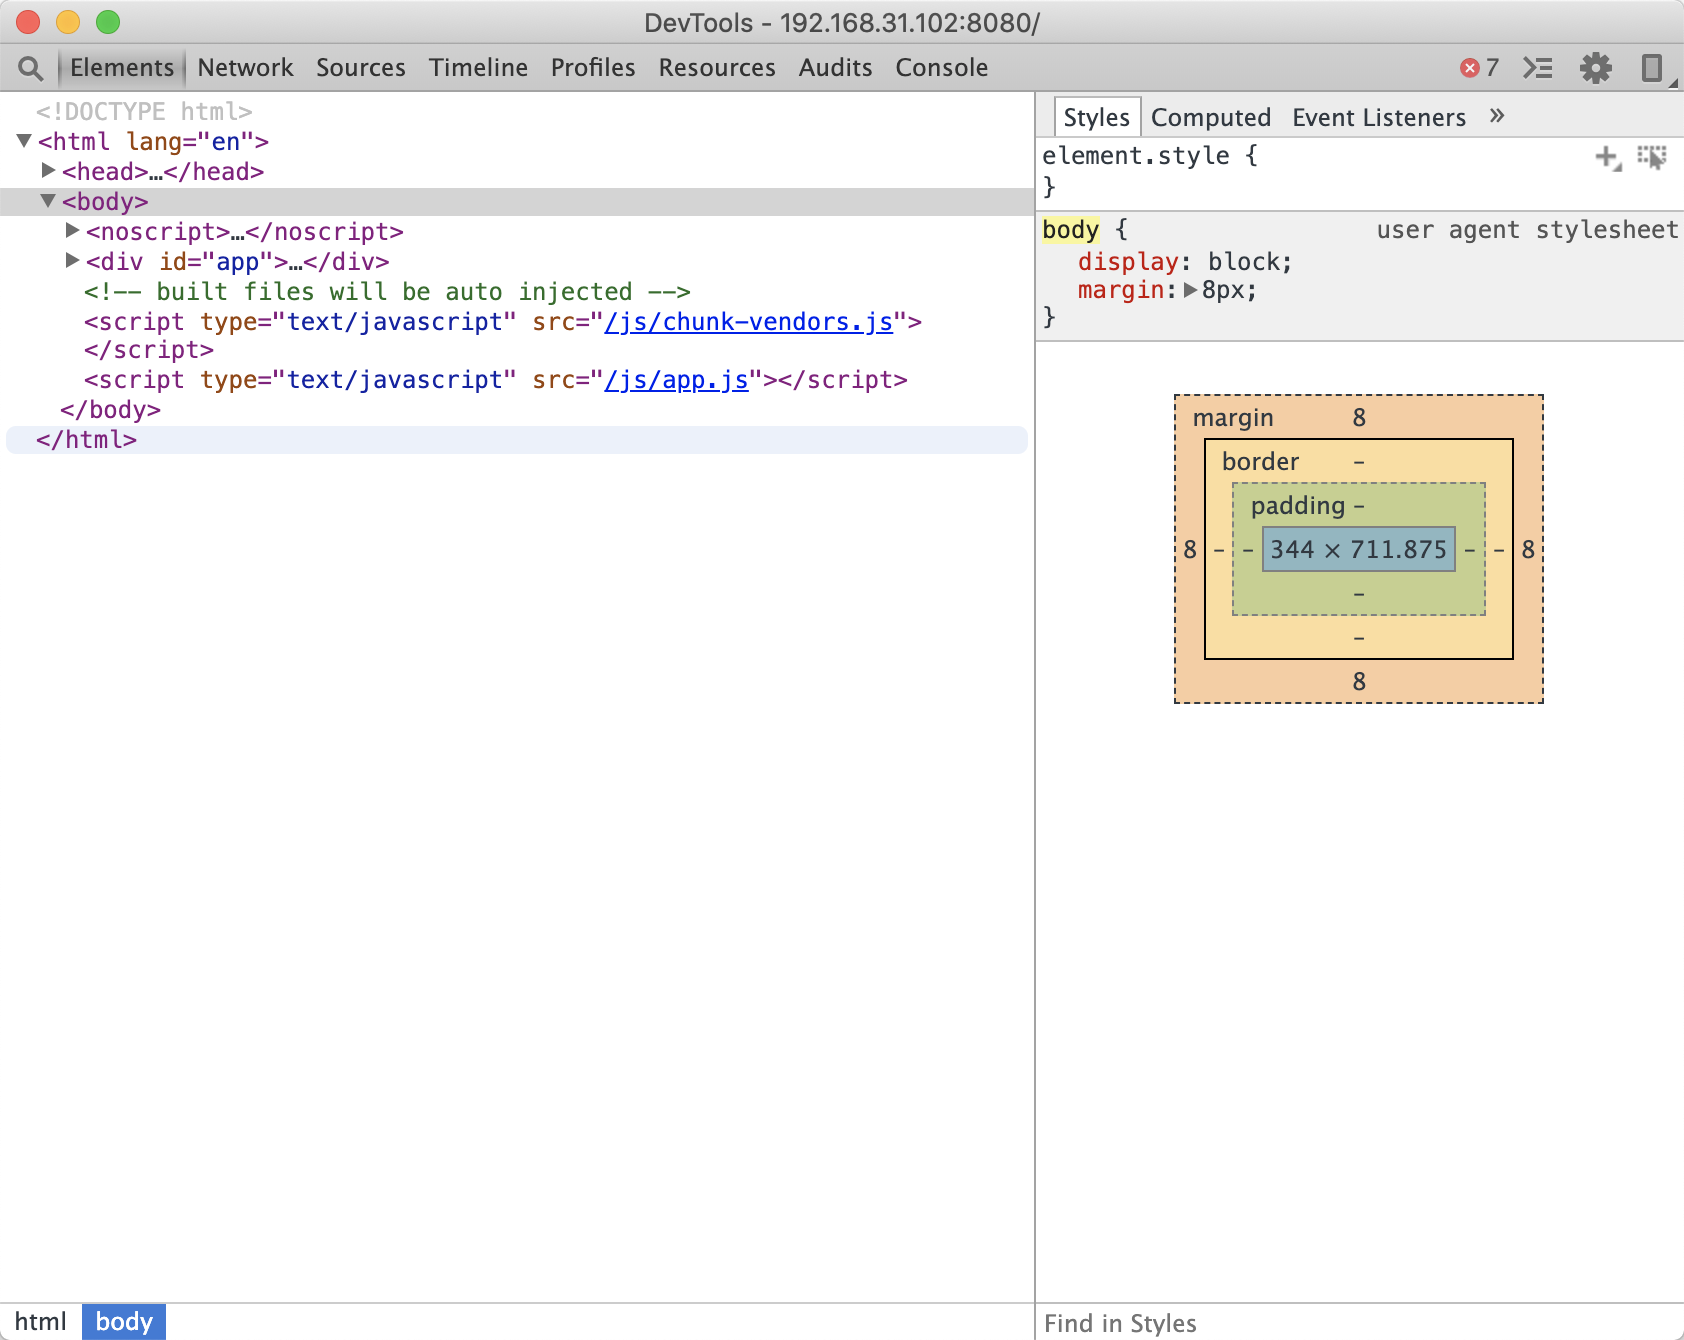Follow the /js/chunk-vendors.js script link
The image size is (1684, 1340).
coord(749,322)
